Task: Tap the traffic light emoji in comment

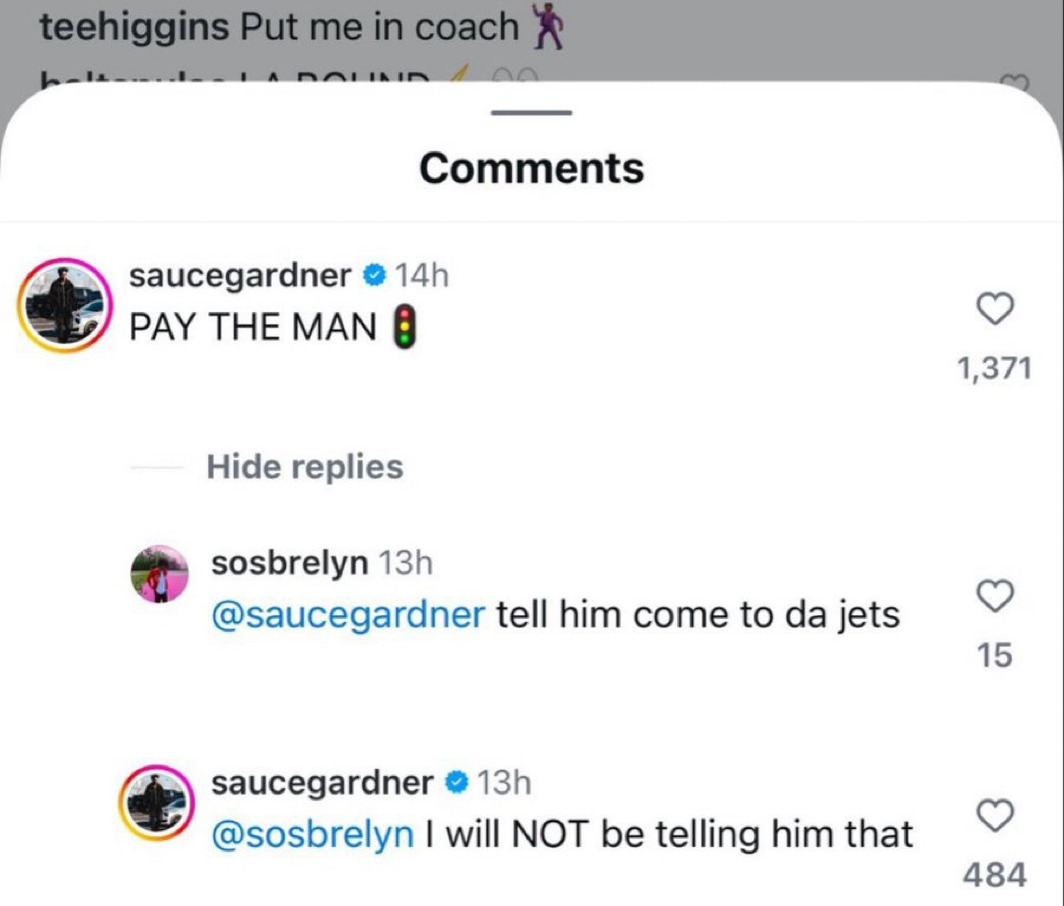Action: 404,328
